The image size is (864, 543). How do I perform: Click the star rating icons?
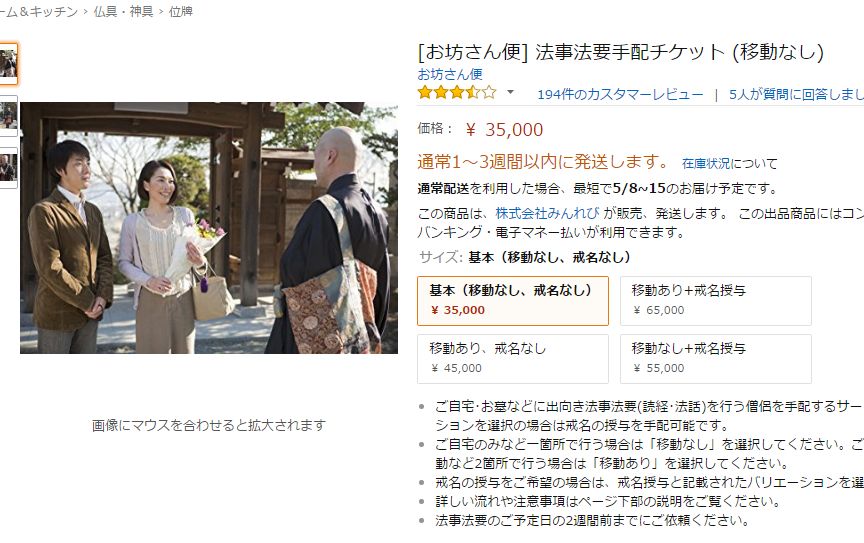[457, 93]
